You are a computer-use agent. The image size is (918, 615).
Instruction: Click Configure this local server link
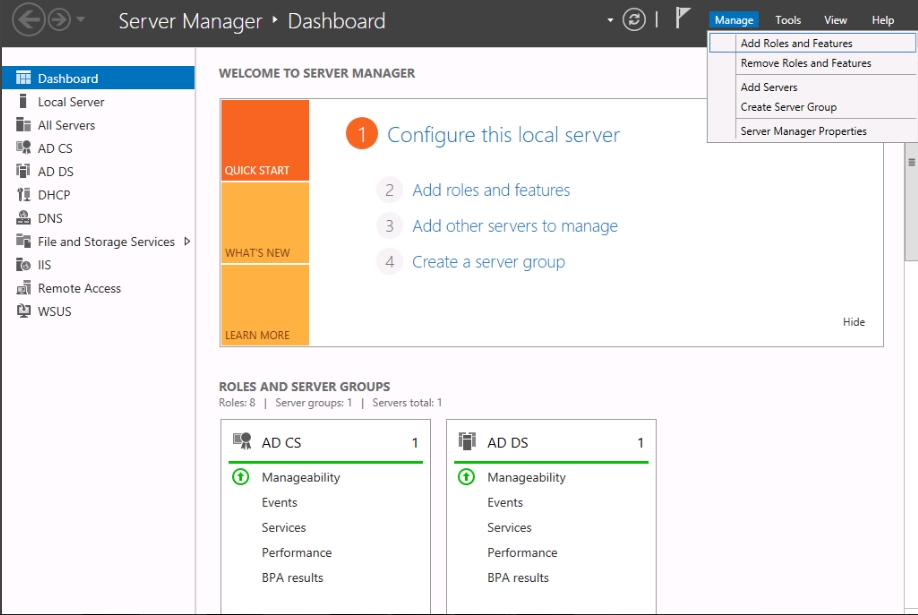[x=503, y=135]
